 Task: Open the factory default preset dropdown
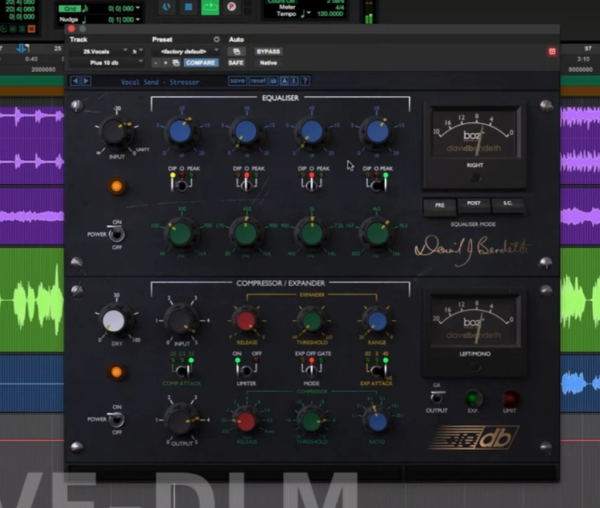pos(185,51)
